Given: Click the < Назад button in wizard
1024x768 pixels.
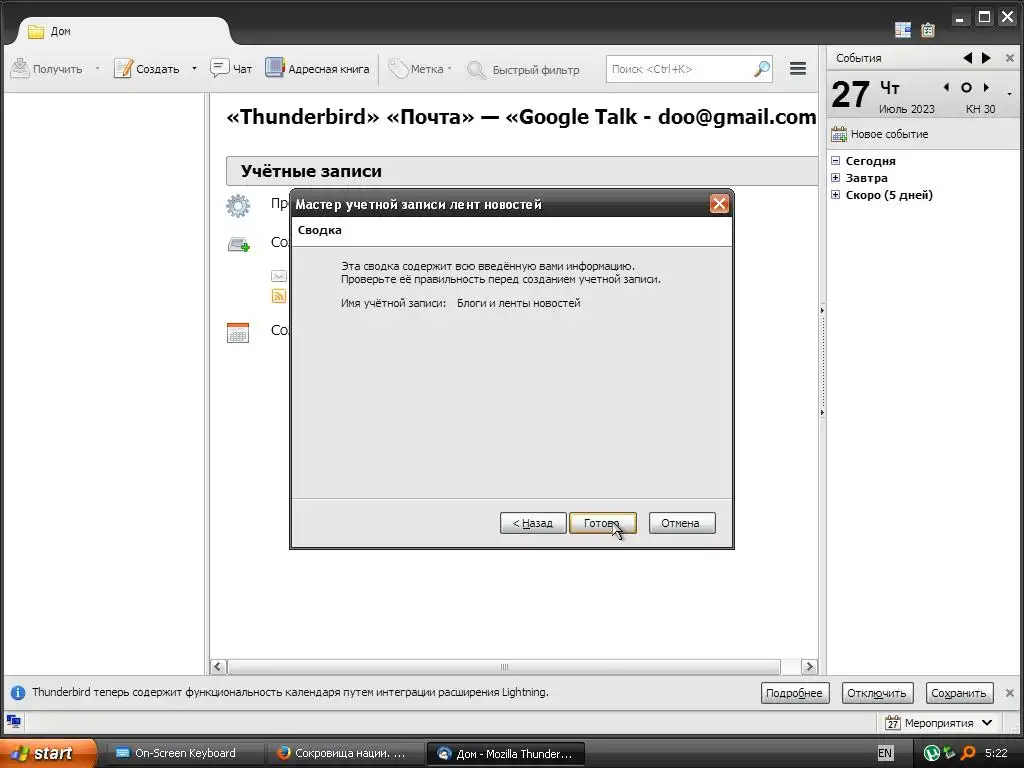Looking at the screenshot, I should pyautogui.click(x=533, y=523).
